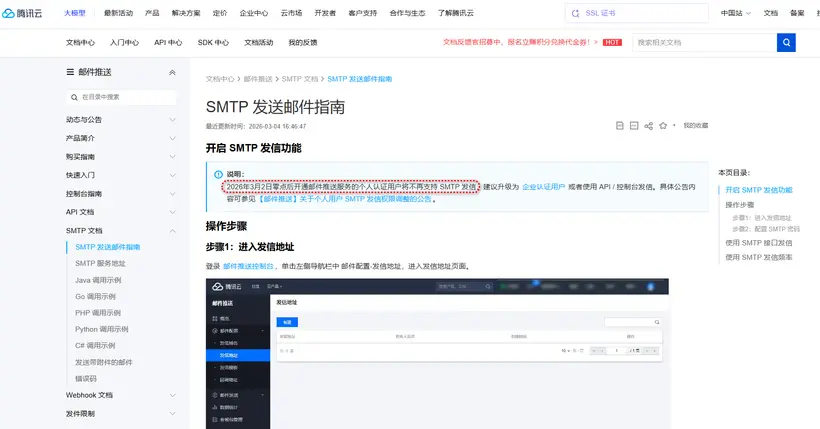Open 我的收藏 link
Screen dimensions: 820x429
click(x=696, y=126)
